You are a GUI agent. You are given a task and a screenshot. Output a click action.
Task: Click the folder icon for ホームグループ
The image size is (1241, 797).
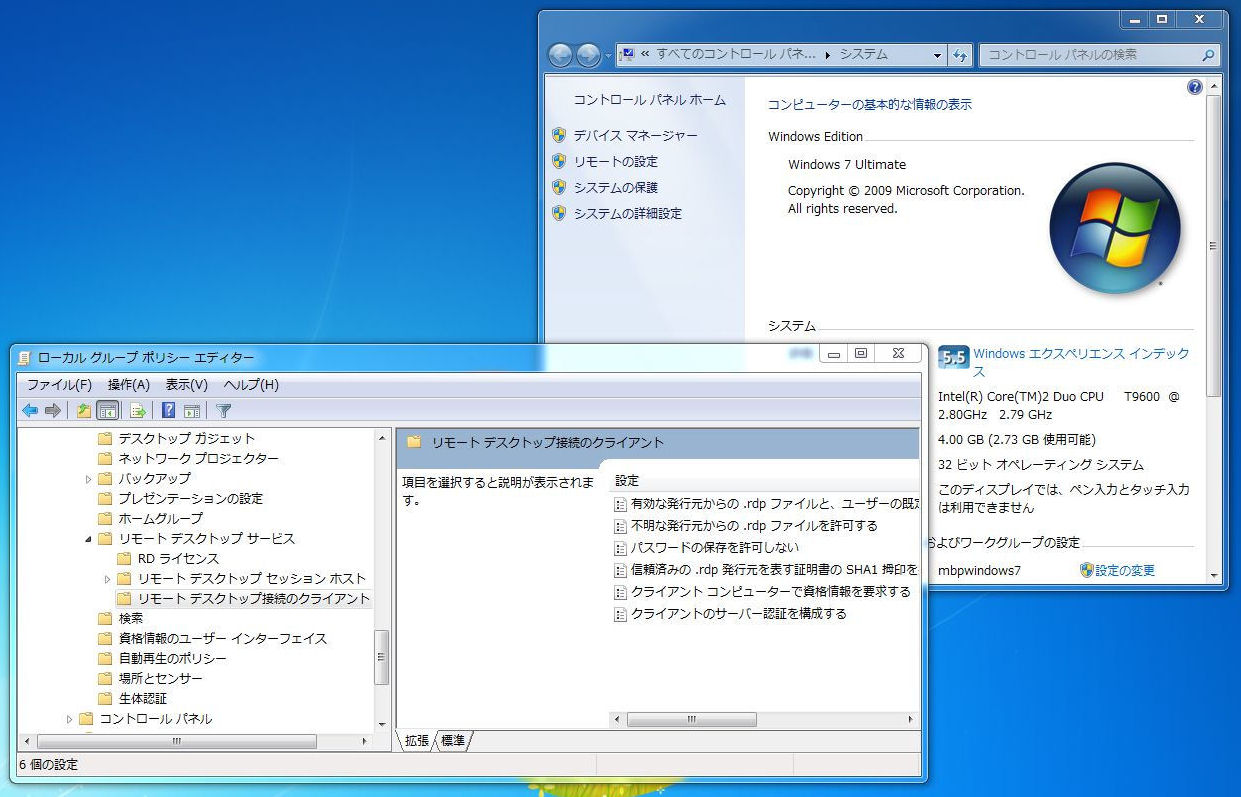coord(105,518)
